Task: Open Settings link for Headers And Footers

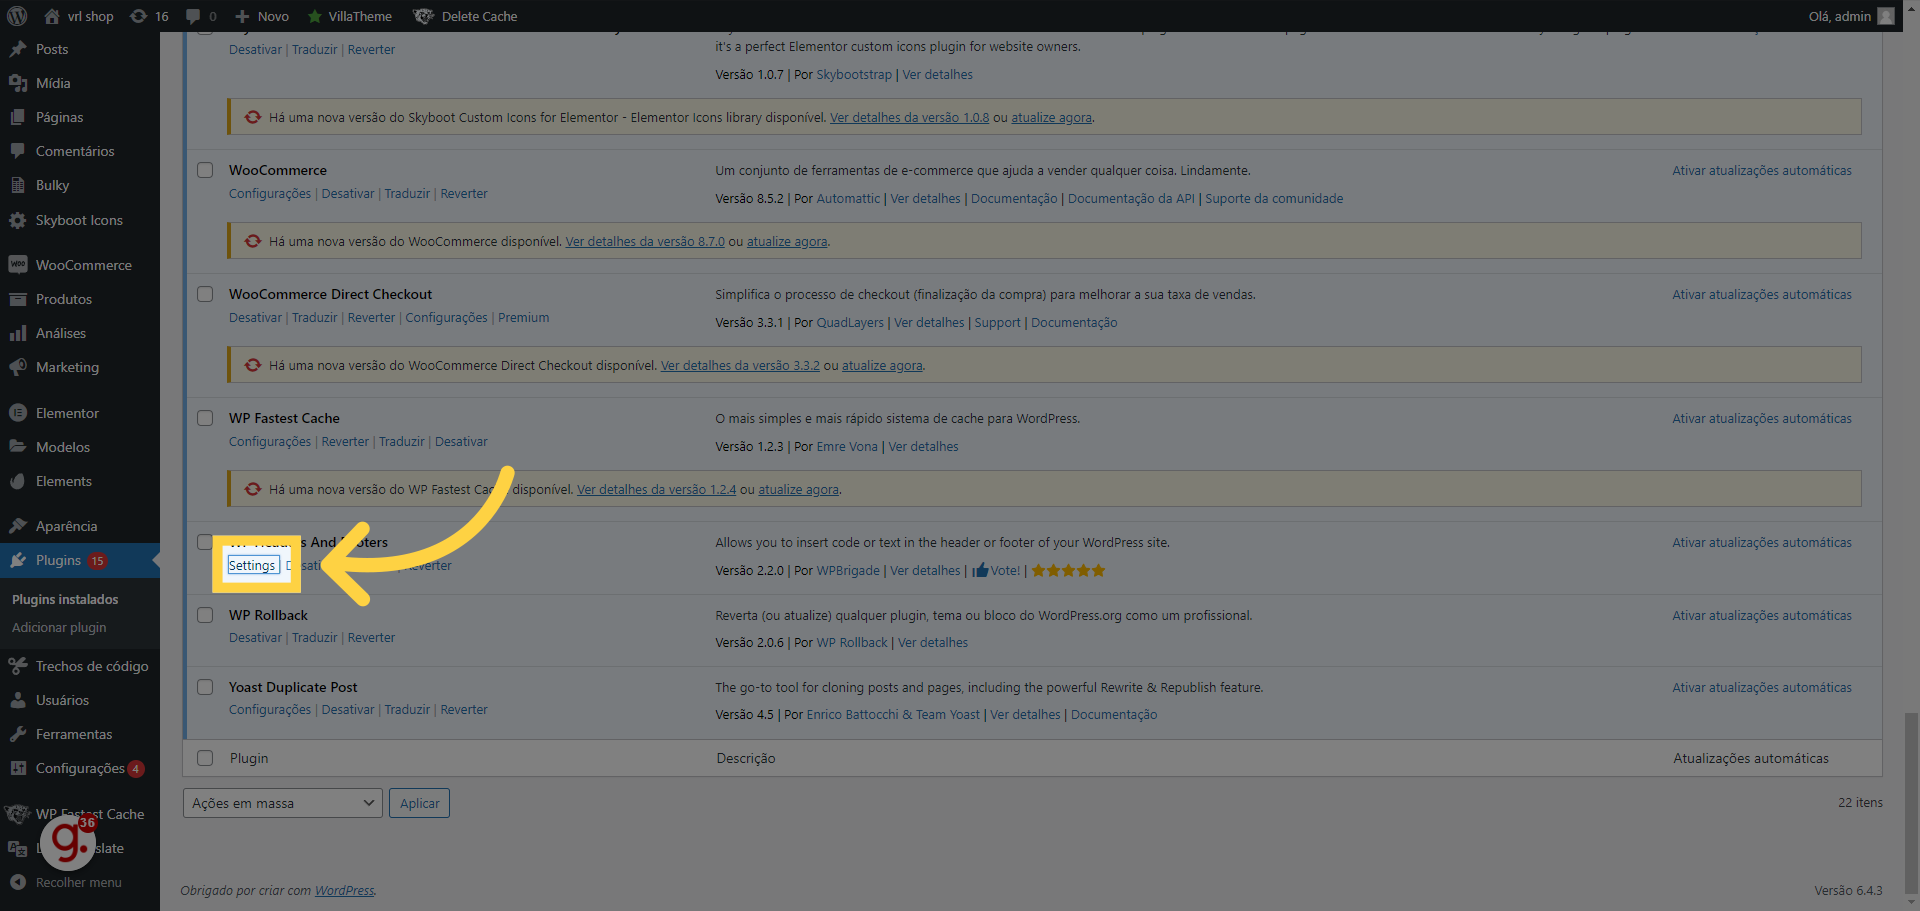Action: coord(252,565)
